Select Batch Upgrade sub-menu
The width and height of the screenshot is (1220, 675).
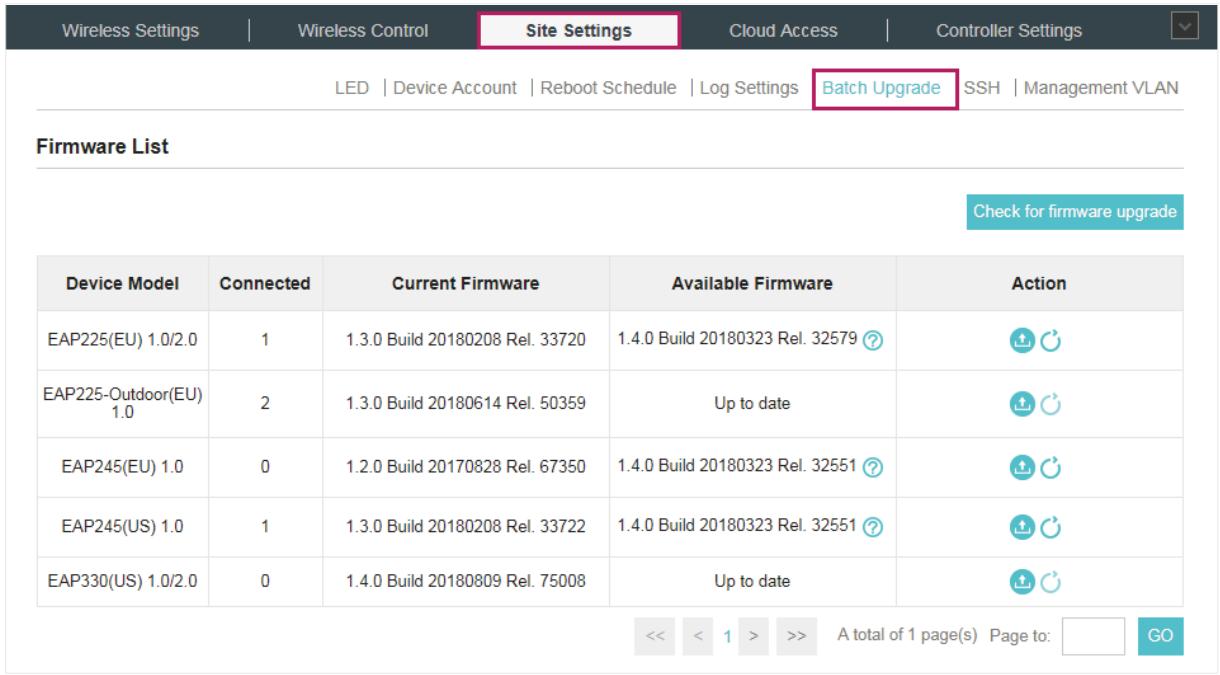pos(881,88)
